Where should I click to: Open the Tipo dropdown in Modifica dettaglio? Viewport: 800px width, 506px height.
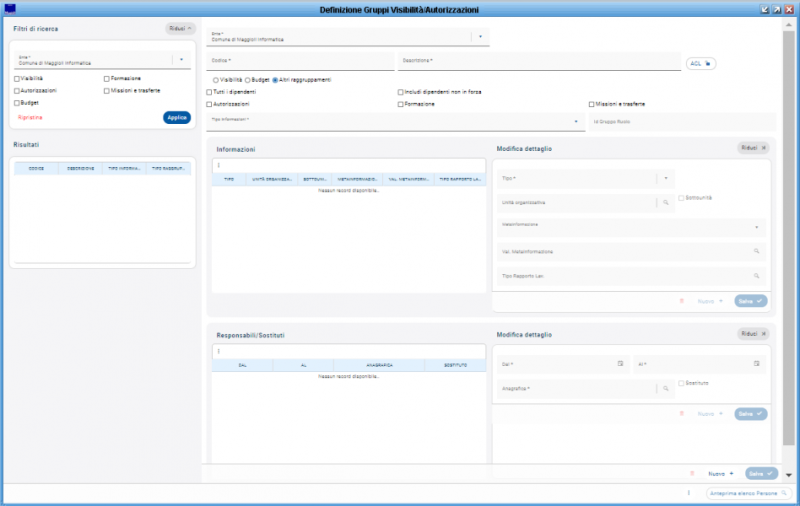[666, 178]
